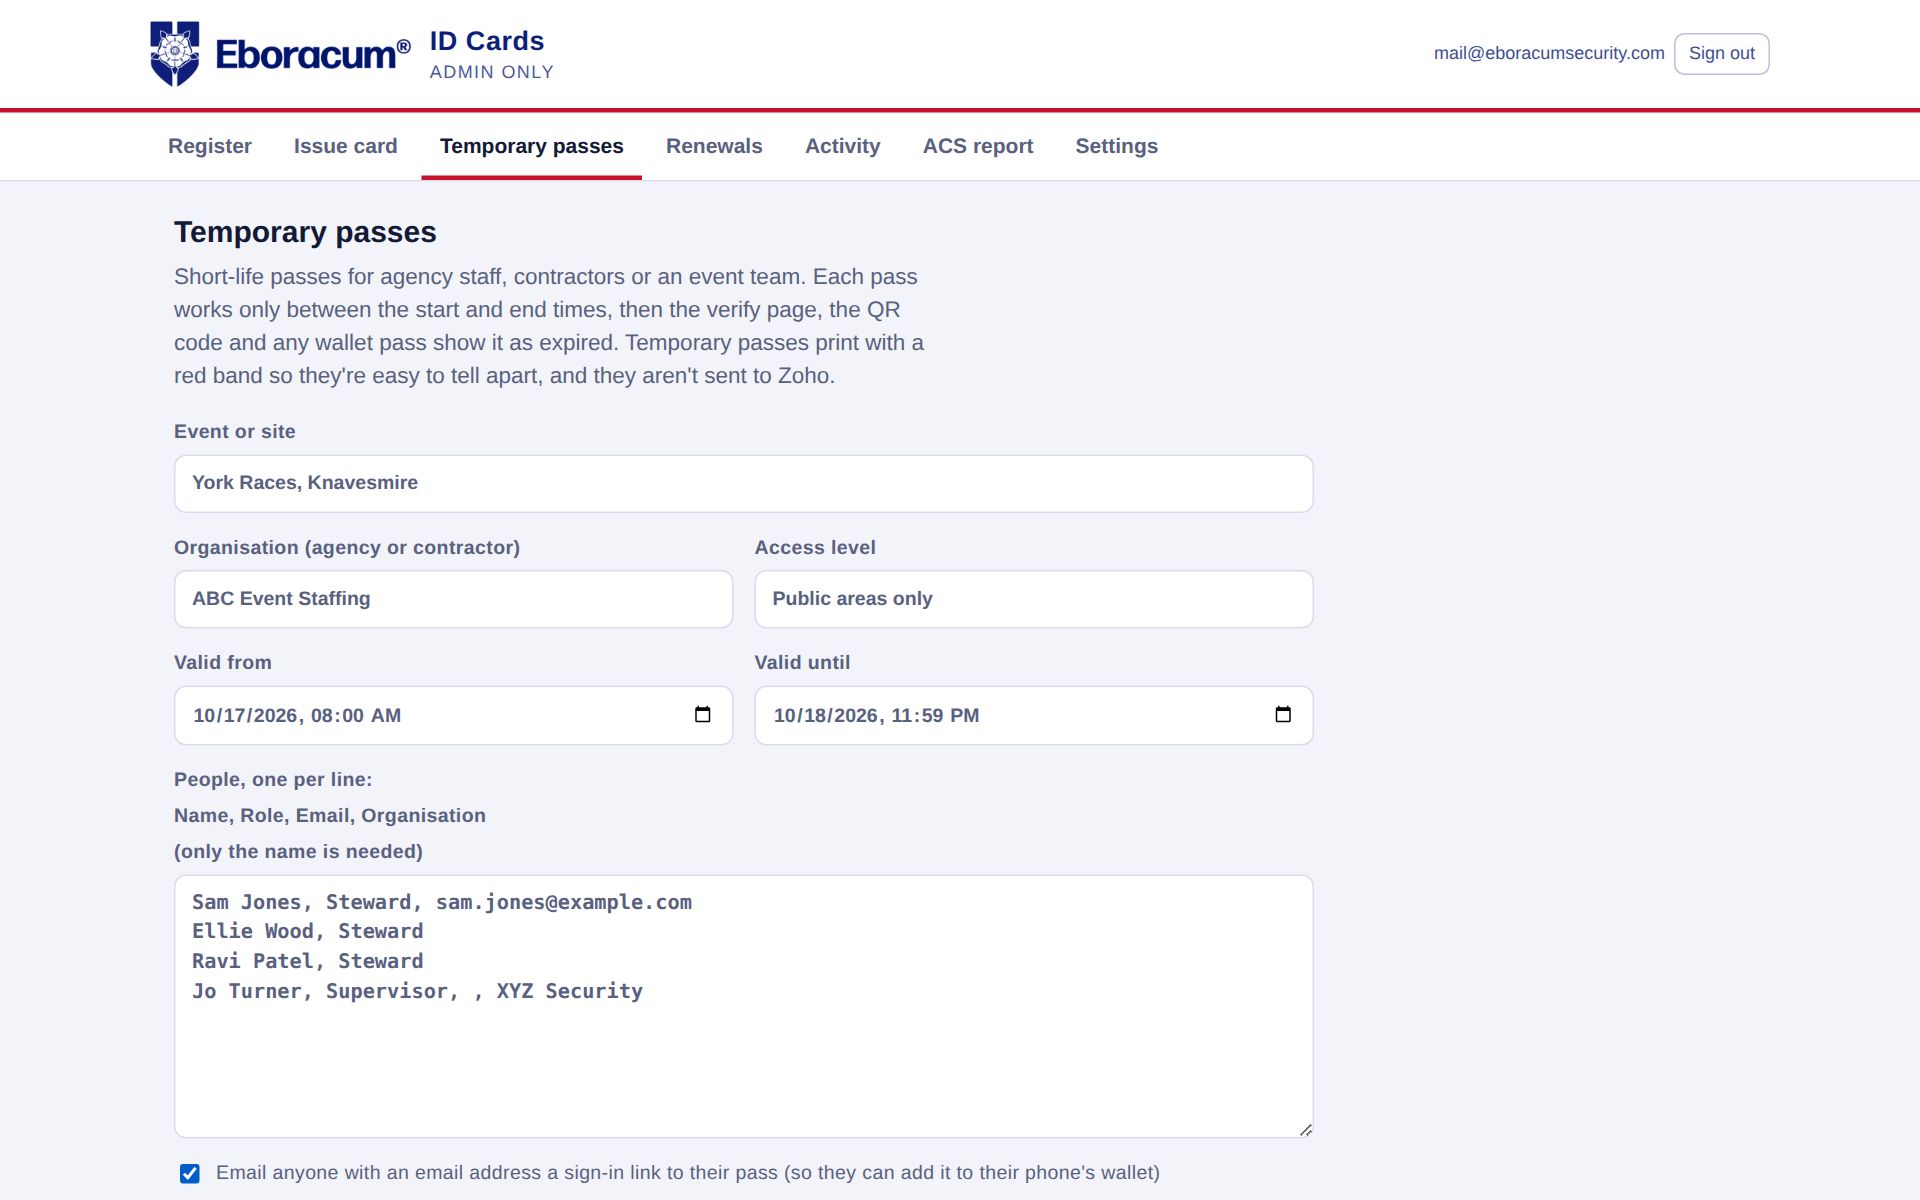Select the Temporary passes tab
The image size is (1920, 1200).
pyautogui.click(x=532, y=146)
